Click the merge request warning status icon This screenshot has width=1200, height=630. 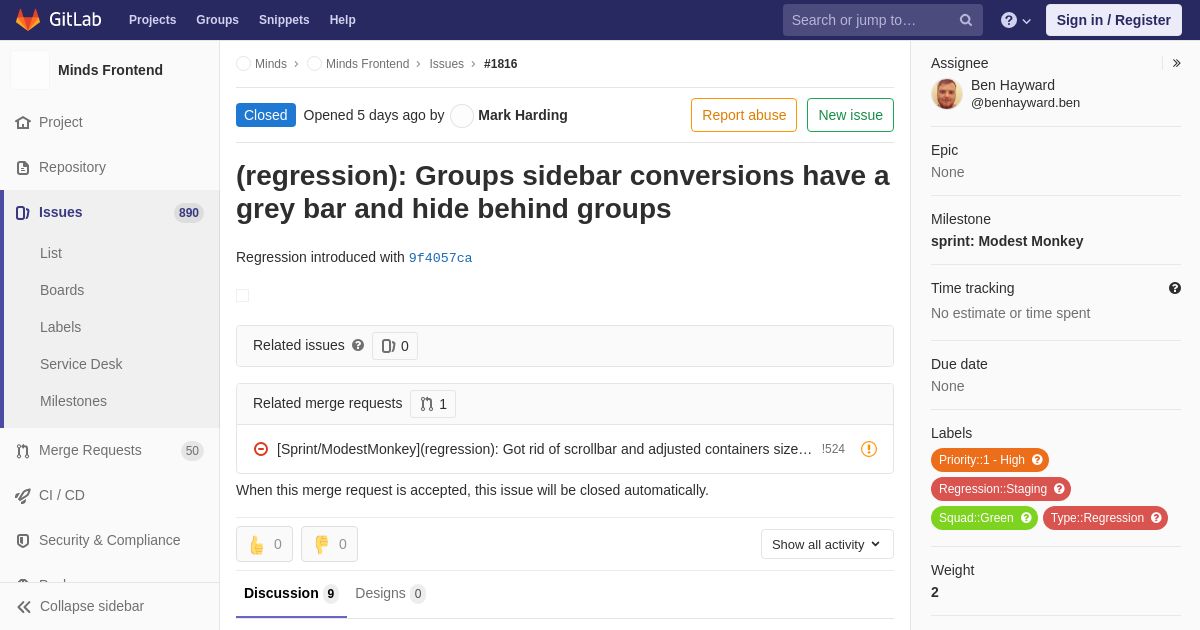[869, 449]
